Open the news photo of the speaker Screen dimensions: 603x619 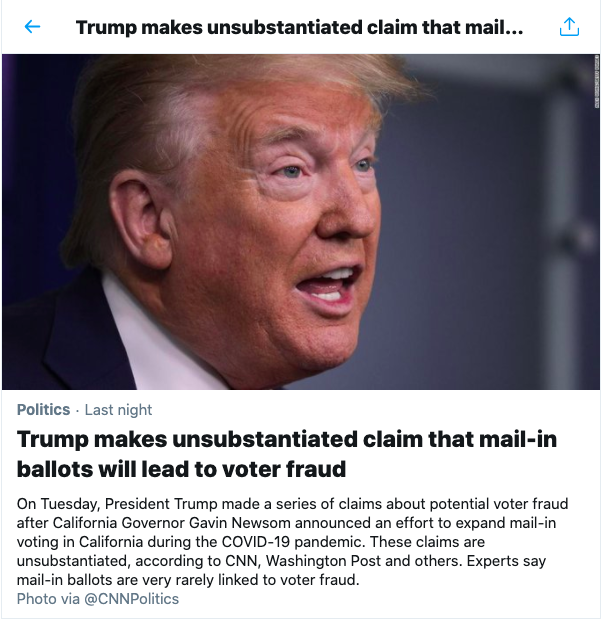click(300, 222)
